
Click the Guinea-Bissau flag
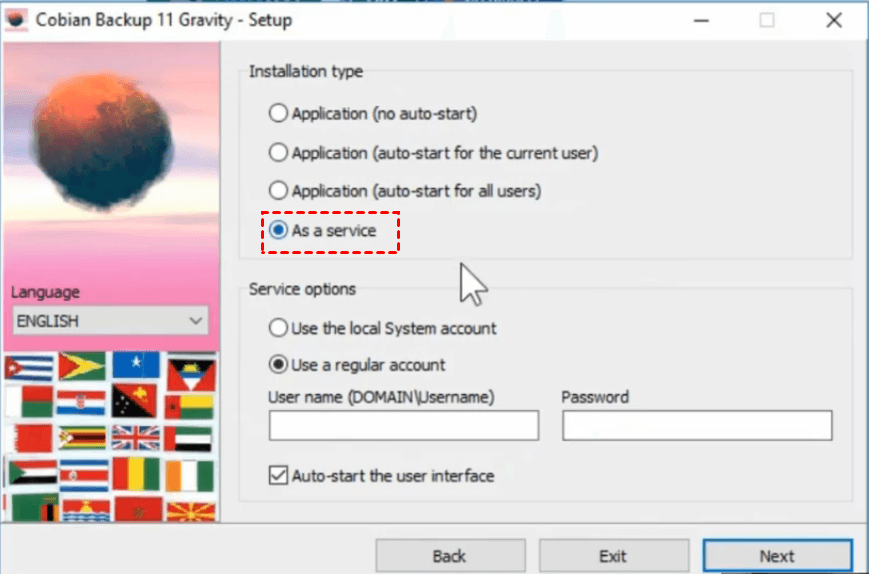(x=189, y=407)
